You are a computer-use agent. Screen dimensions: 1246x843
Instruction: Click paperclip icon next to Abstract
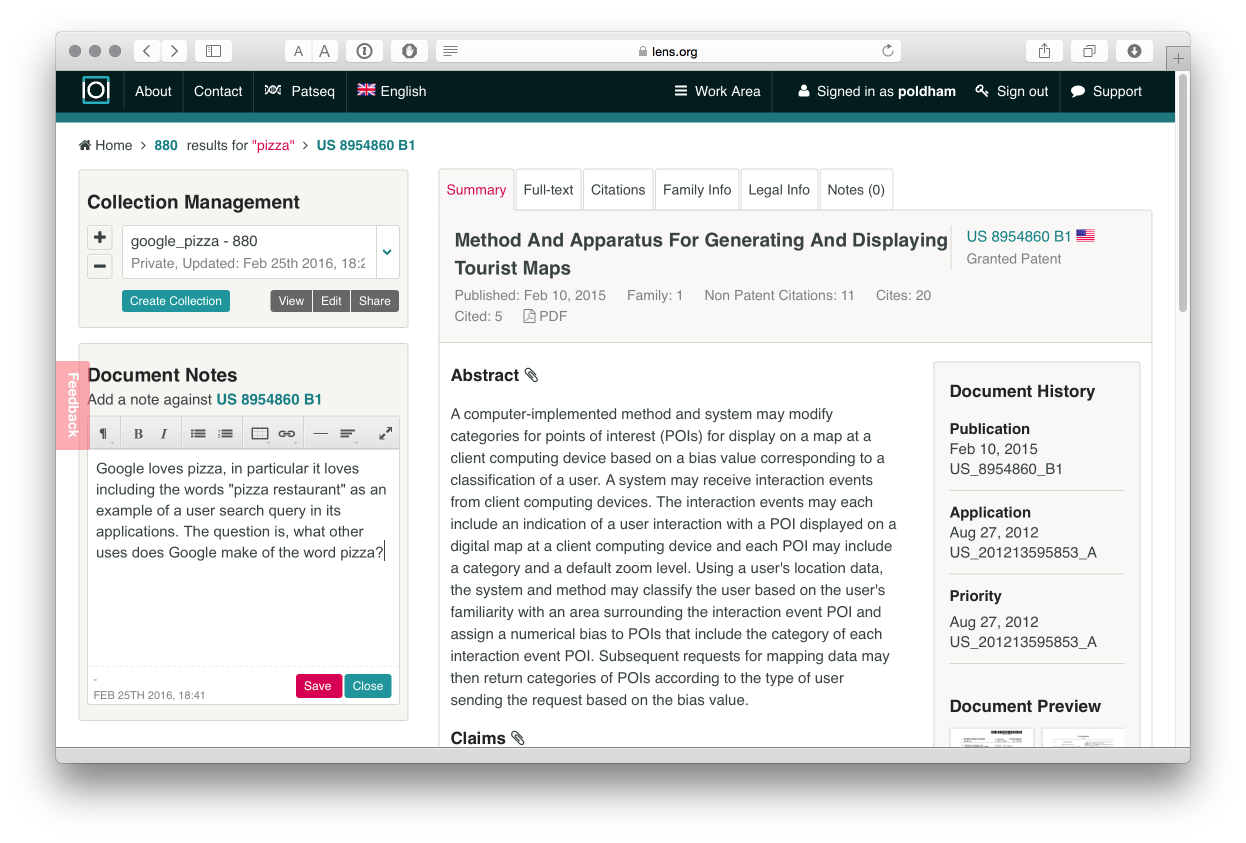pos(531,375)
